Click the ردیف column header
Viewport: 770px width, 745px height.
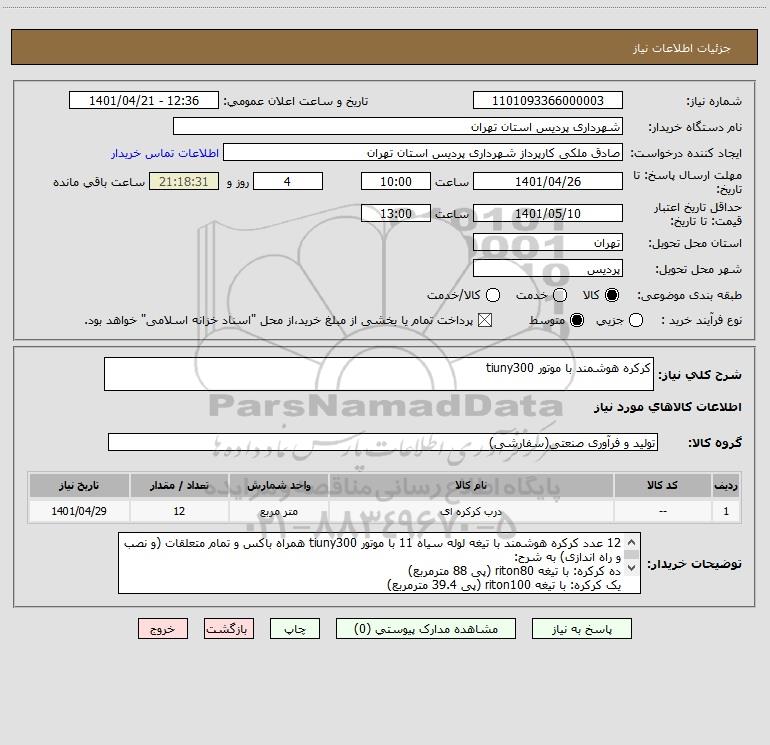[726, 485]
